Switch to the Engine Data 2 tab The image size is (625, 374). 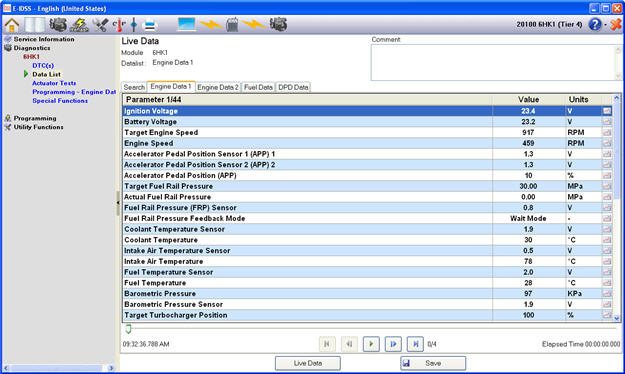pyautogui.click(x=218, y=87)
